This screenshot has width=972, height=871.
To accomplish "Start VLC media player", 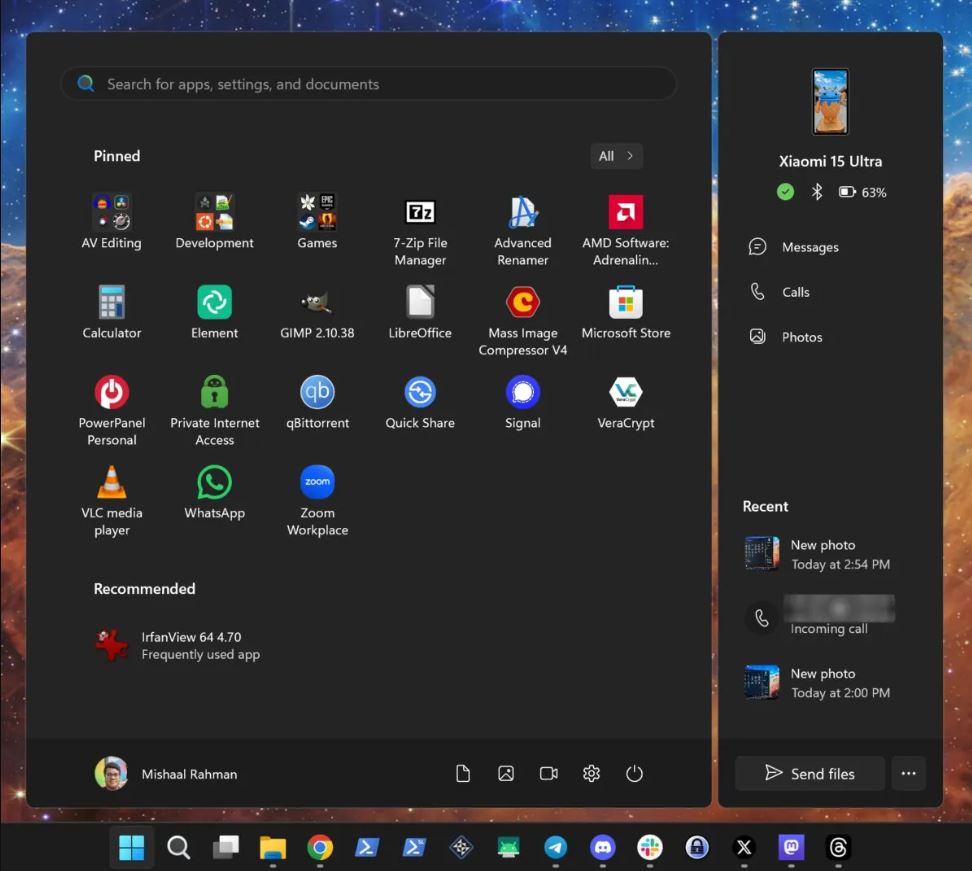I will [112, 483].
